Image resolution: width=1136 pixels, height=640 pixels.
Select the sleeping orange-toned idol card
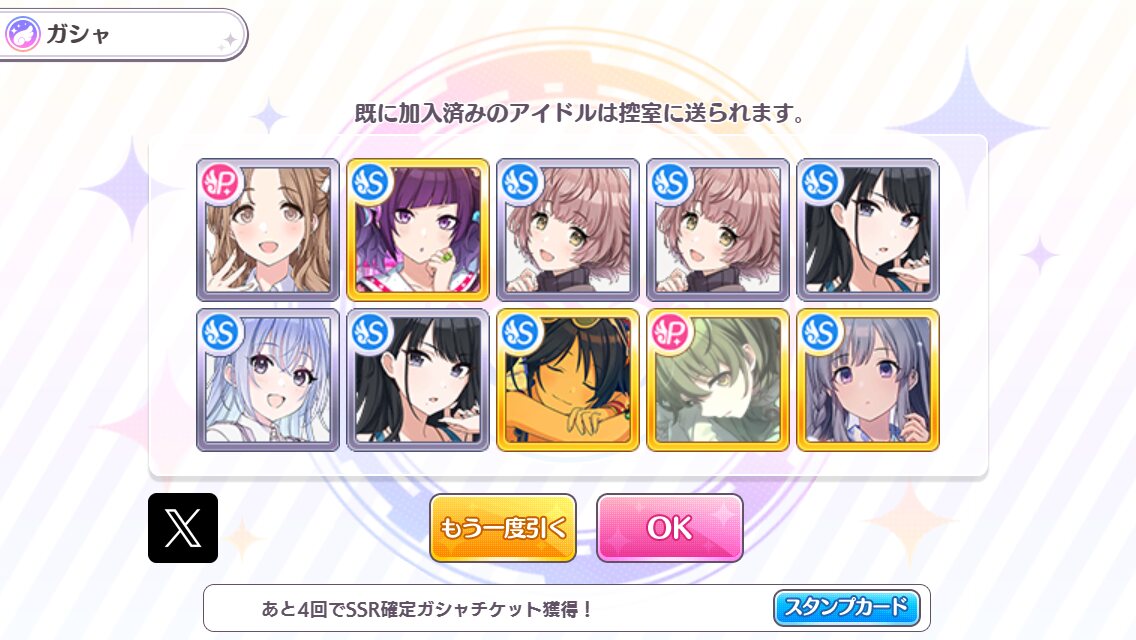point(568,380)
